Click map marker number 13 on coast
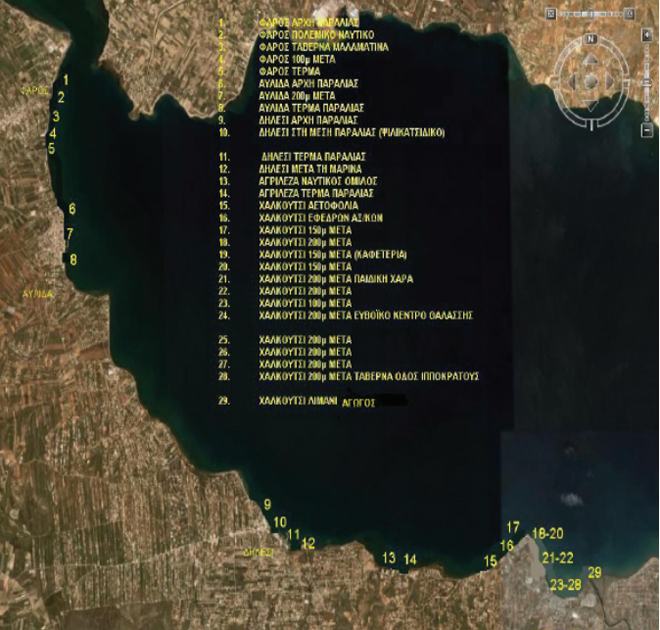Image resolution: width=660 pixels, height=630 pixels. point(389,557)
